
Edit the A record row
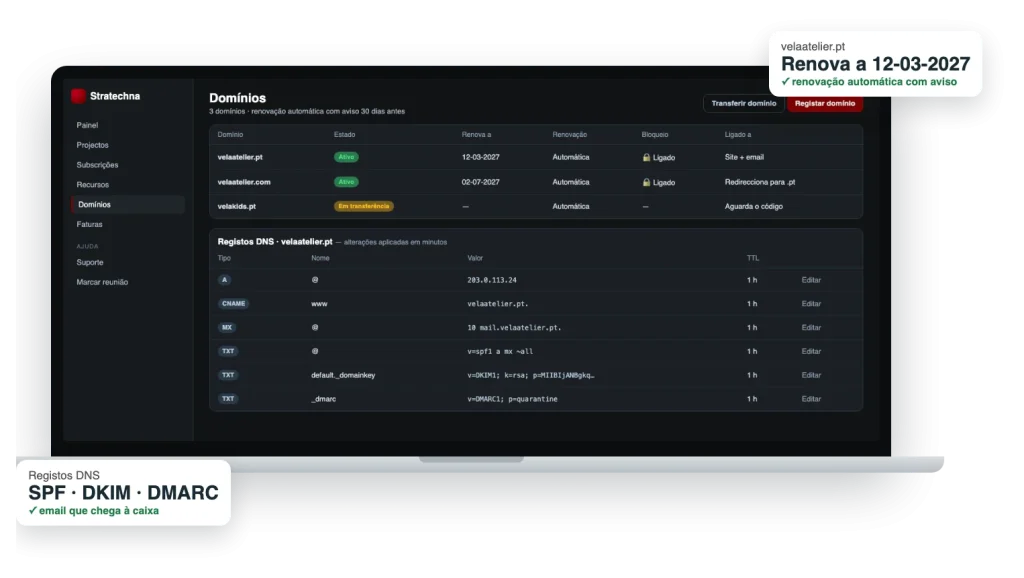click(x=811, y=280)
